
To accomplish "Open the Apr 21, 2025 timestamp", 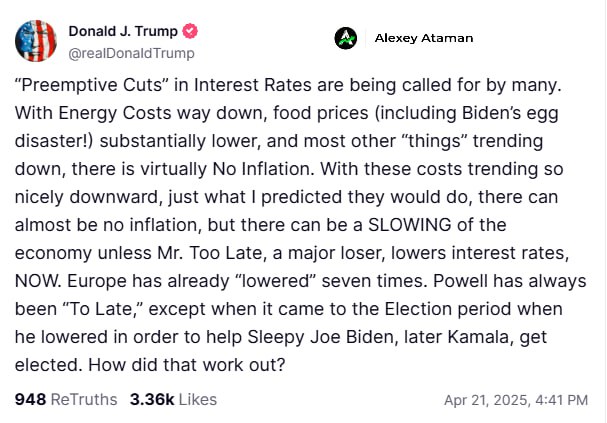I will coord(516,400).
